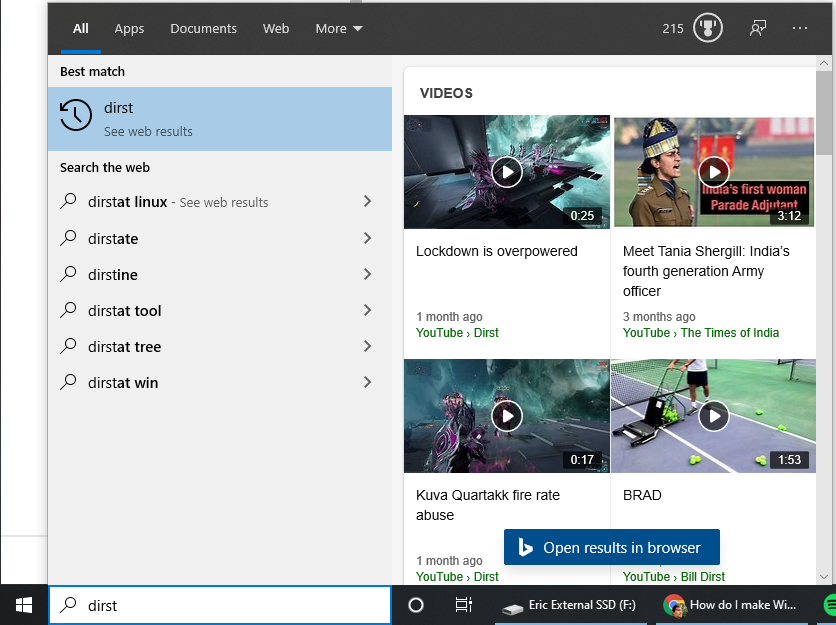Click the magnifier icon next to dirstat tool

click(x=68, y=309)
